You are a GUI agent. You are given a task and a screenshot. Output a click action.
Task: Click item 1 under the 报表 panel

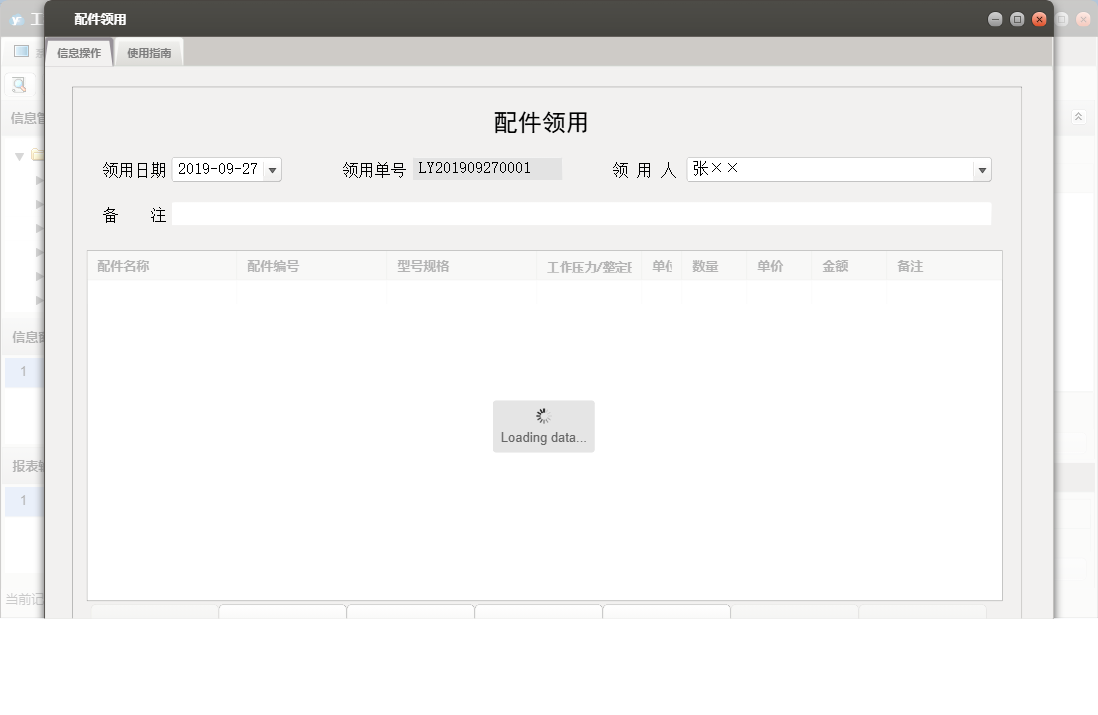(23, 500)
